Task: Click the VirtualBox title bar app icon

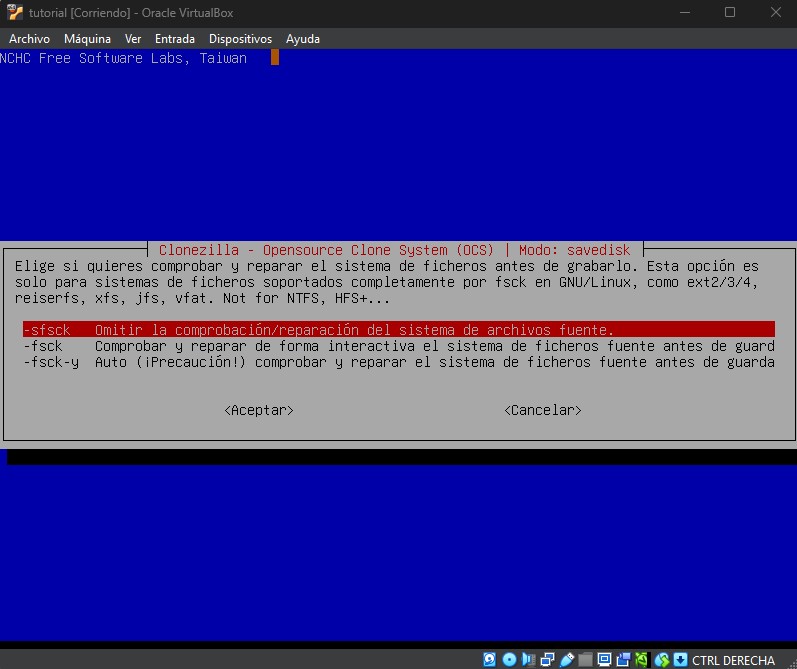Action: (15, 12)
